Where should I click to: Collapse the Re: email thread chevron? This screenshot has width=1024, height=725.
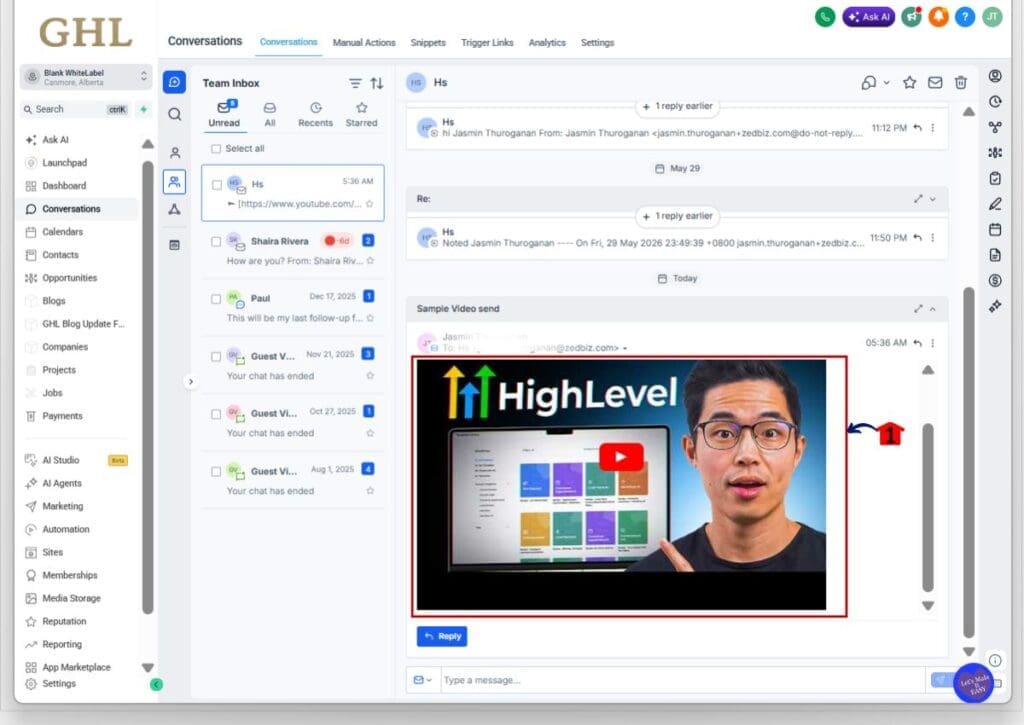[x=933, y=199]
